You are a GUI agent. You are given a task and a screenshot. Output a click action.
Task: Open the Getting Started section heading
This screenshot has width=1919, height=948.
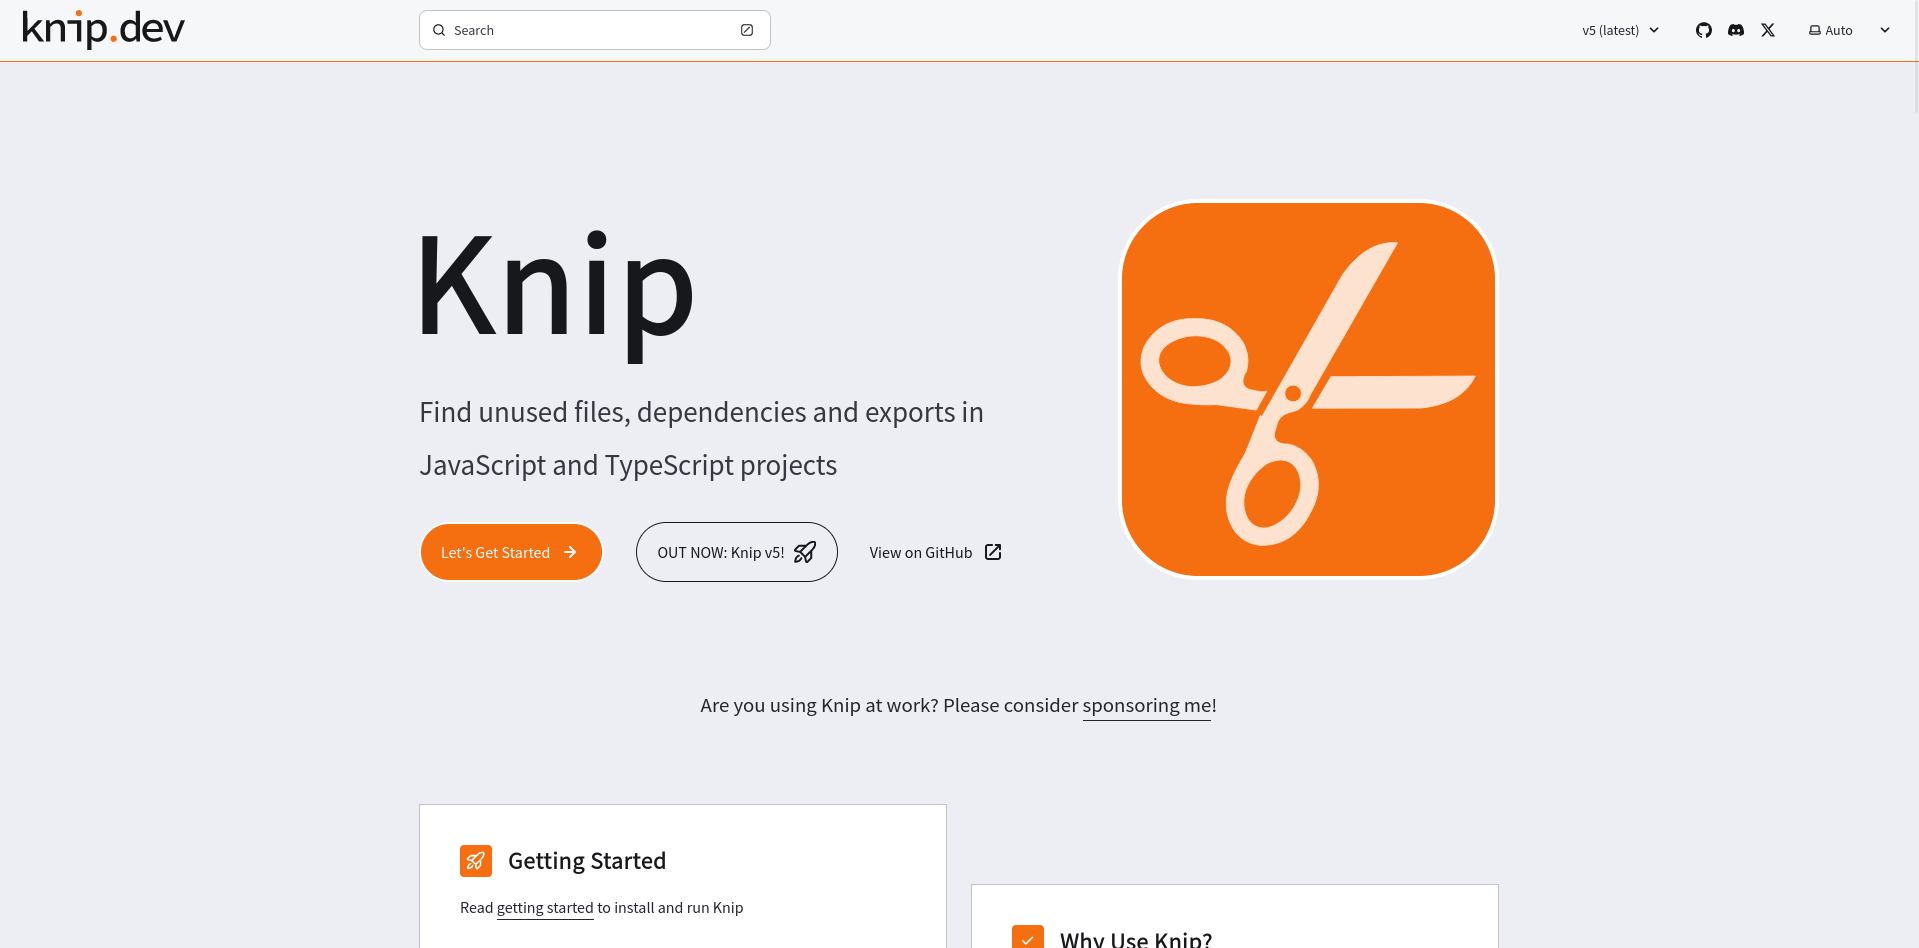tap(587, 861)
